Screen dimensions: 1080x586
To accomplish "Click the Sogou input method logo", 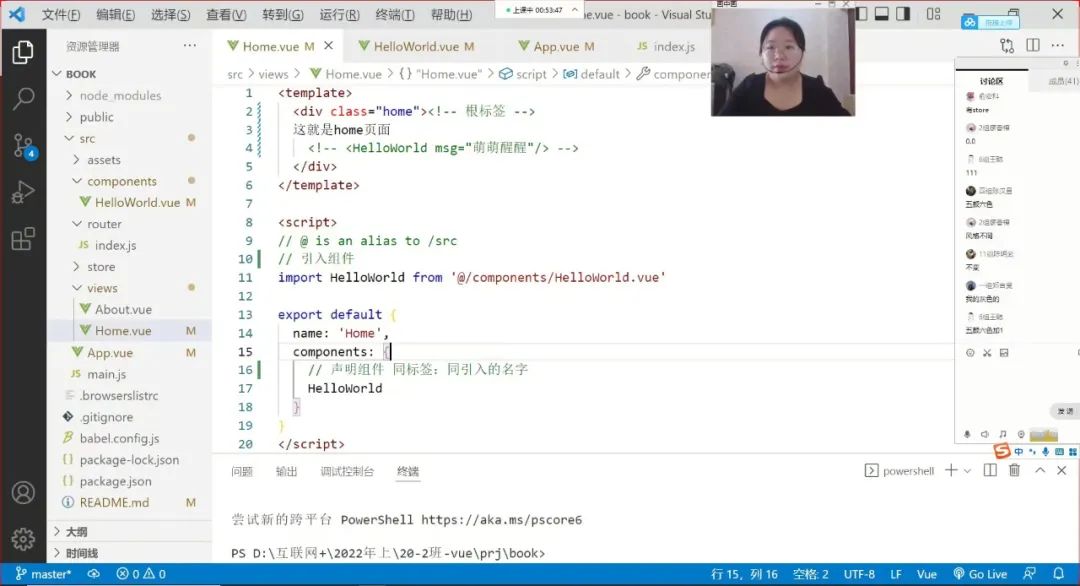I will pos(1001,451).
